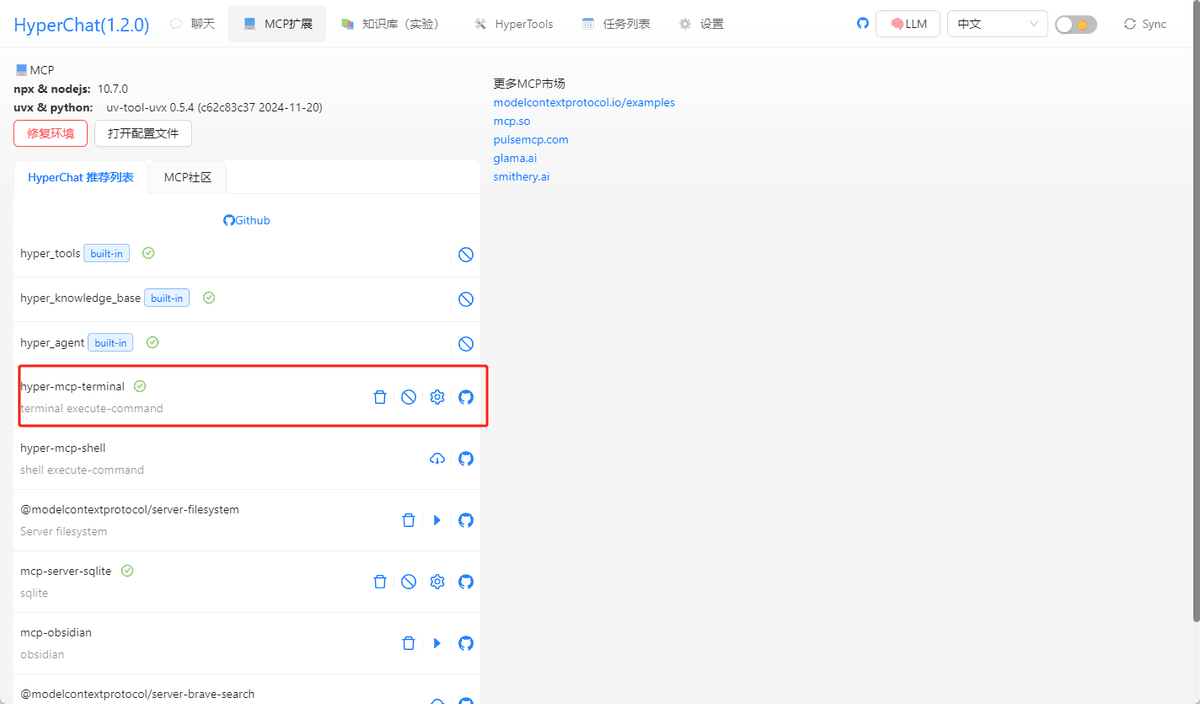
Task: Click the 'Server filesystem' description text
Action: (x=64, y=532)
